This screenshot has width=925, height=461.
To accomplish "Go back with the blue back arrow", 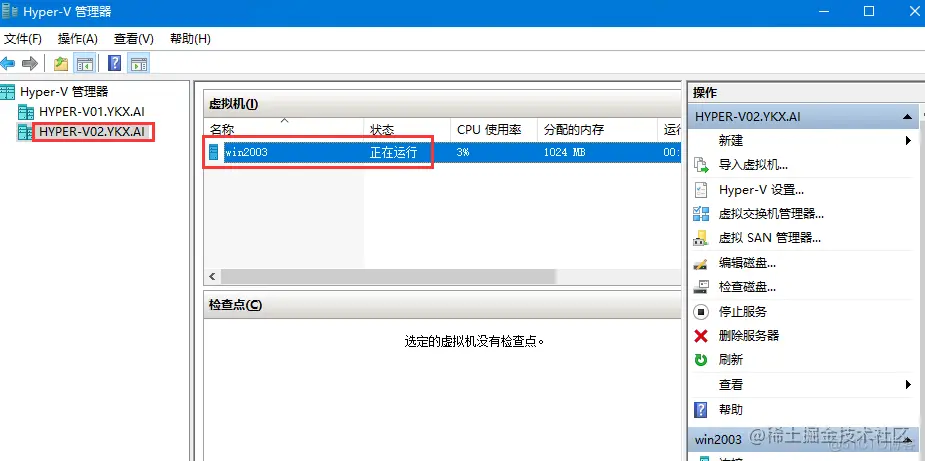I will [x=8, y=64].
